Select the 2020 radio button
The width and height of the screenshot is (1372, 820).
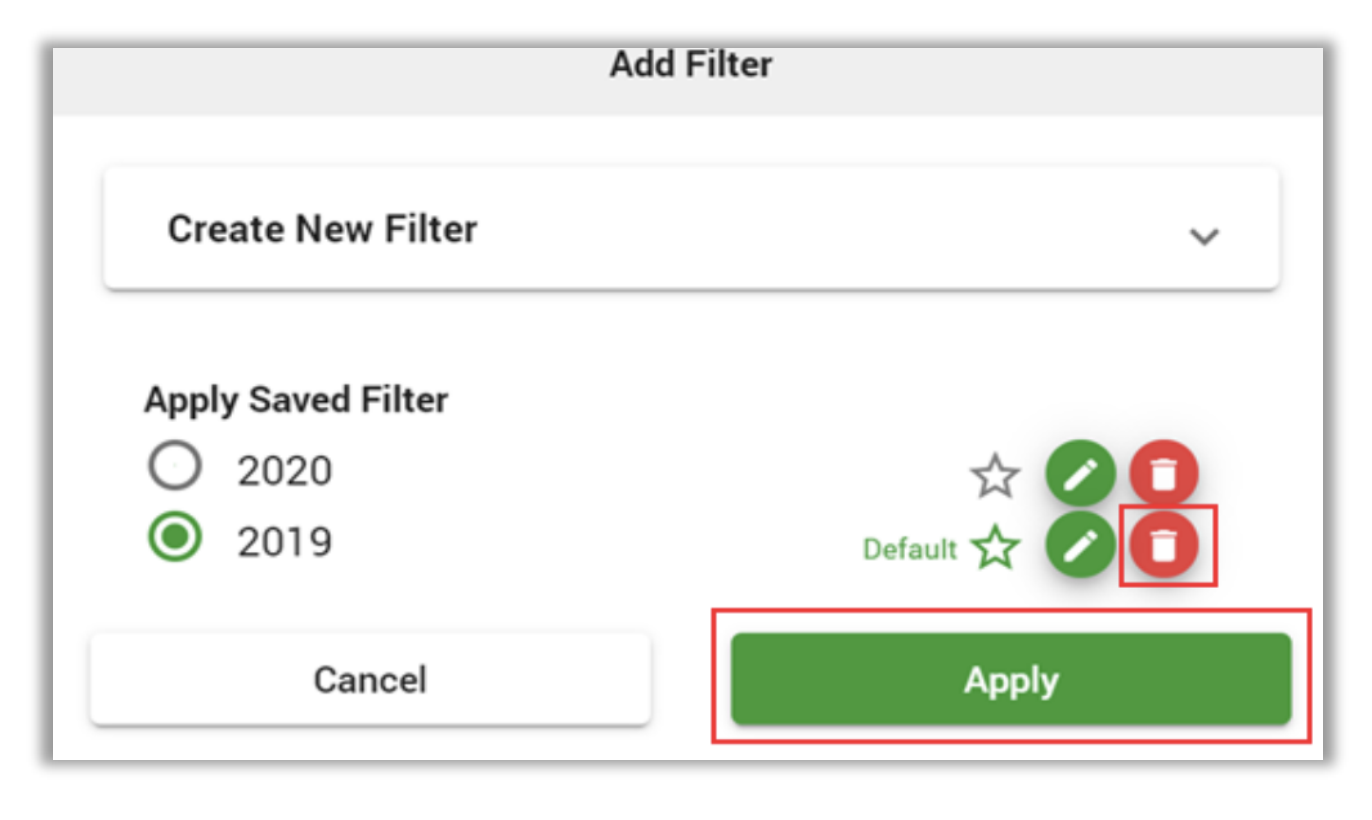pos(175,467)
